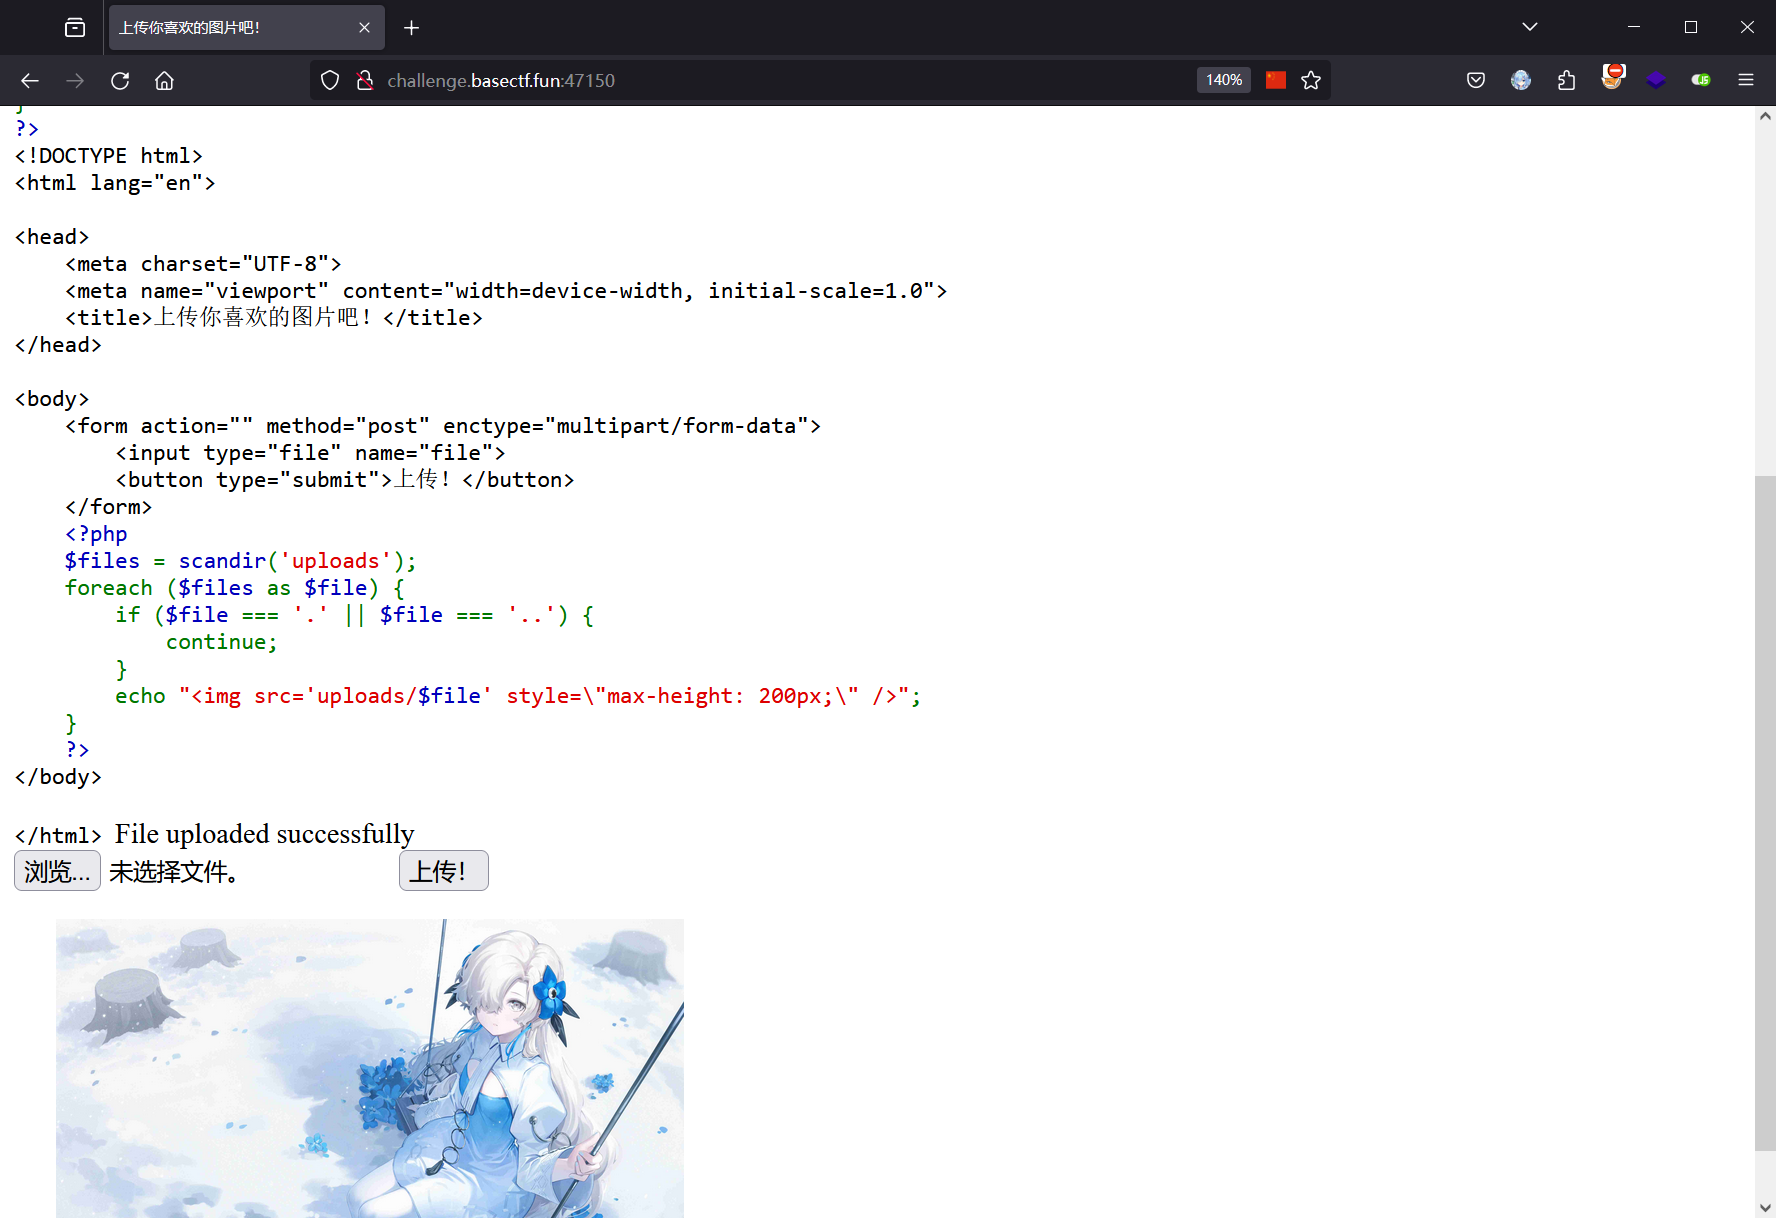Click the <!DOCTYPE html> line

109,156
